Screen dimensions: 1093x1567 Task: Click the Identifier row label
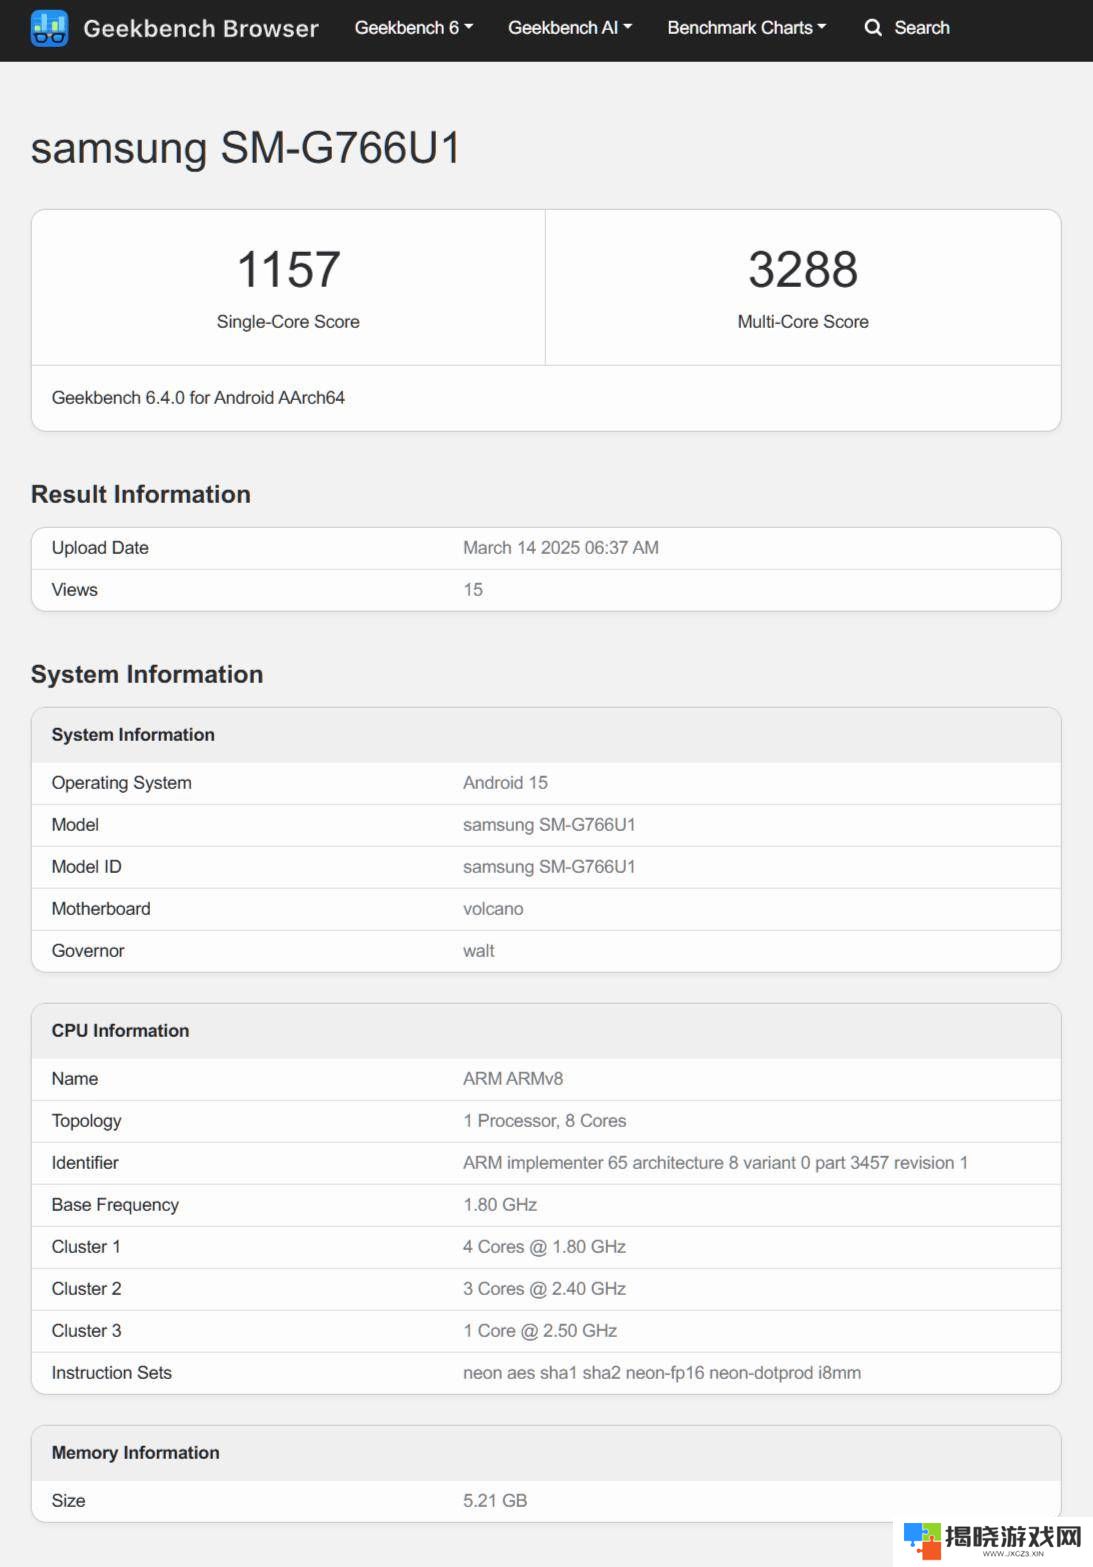[85, 1163]
